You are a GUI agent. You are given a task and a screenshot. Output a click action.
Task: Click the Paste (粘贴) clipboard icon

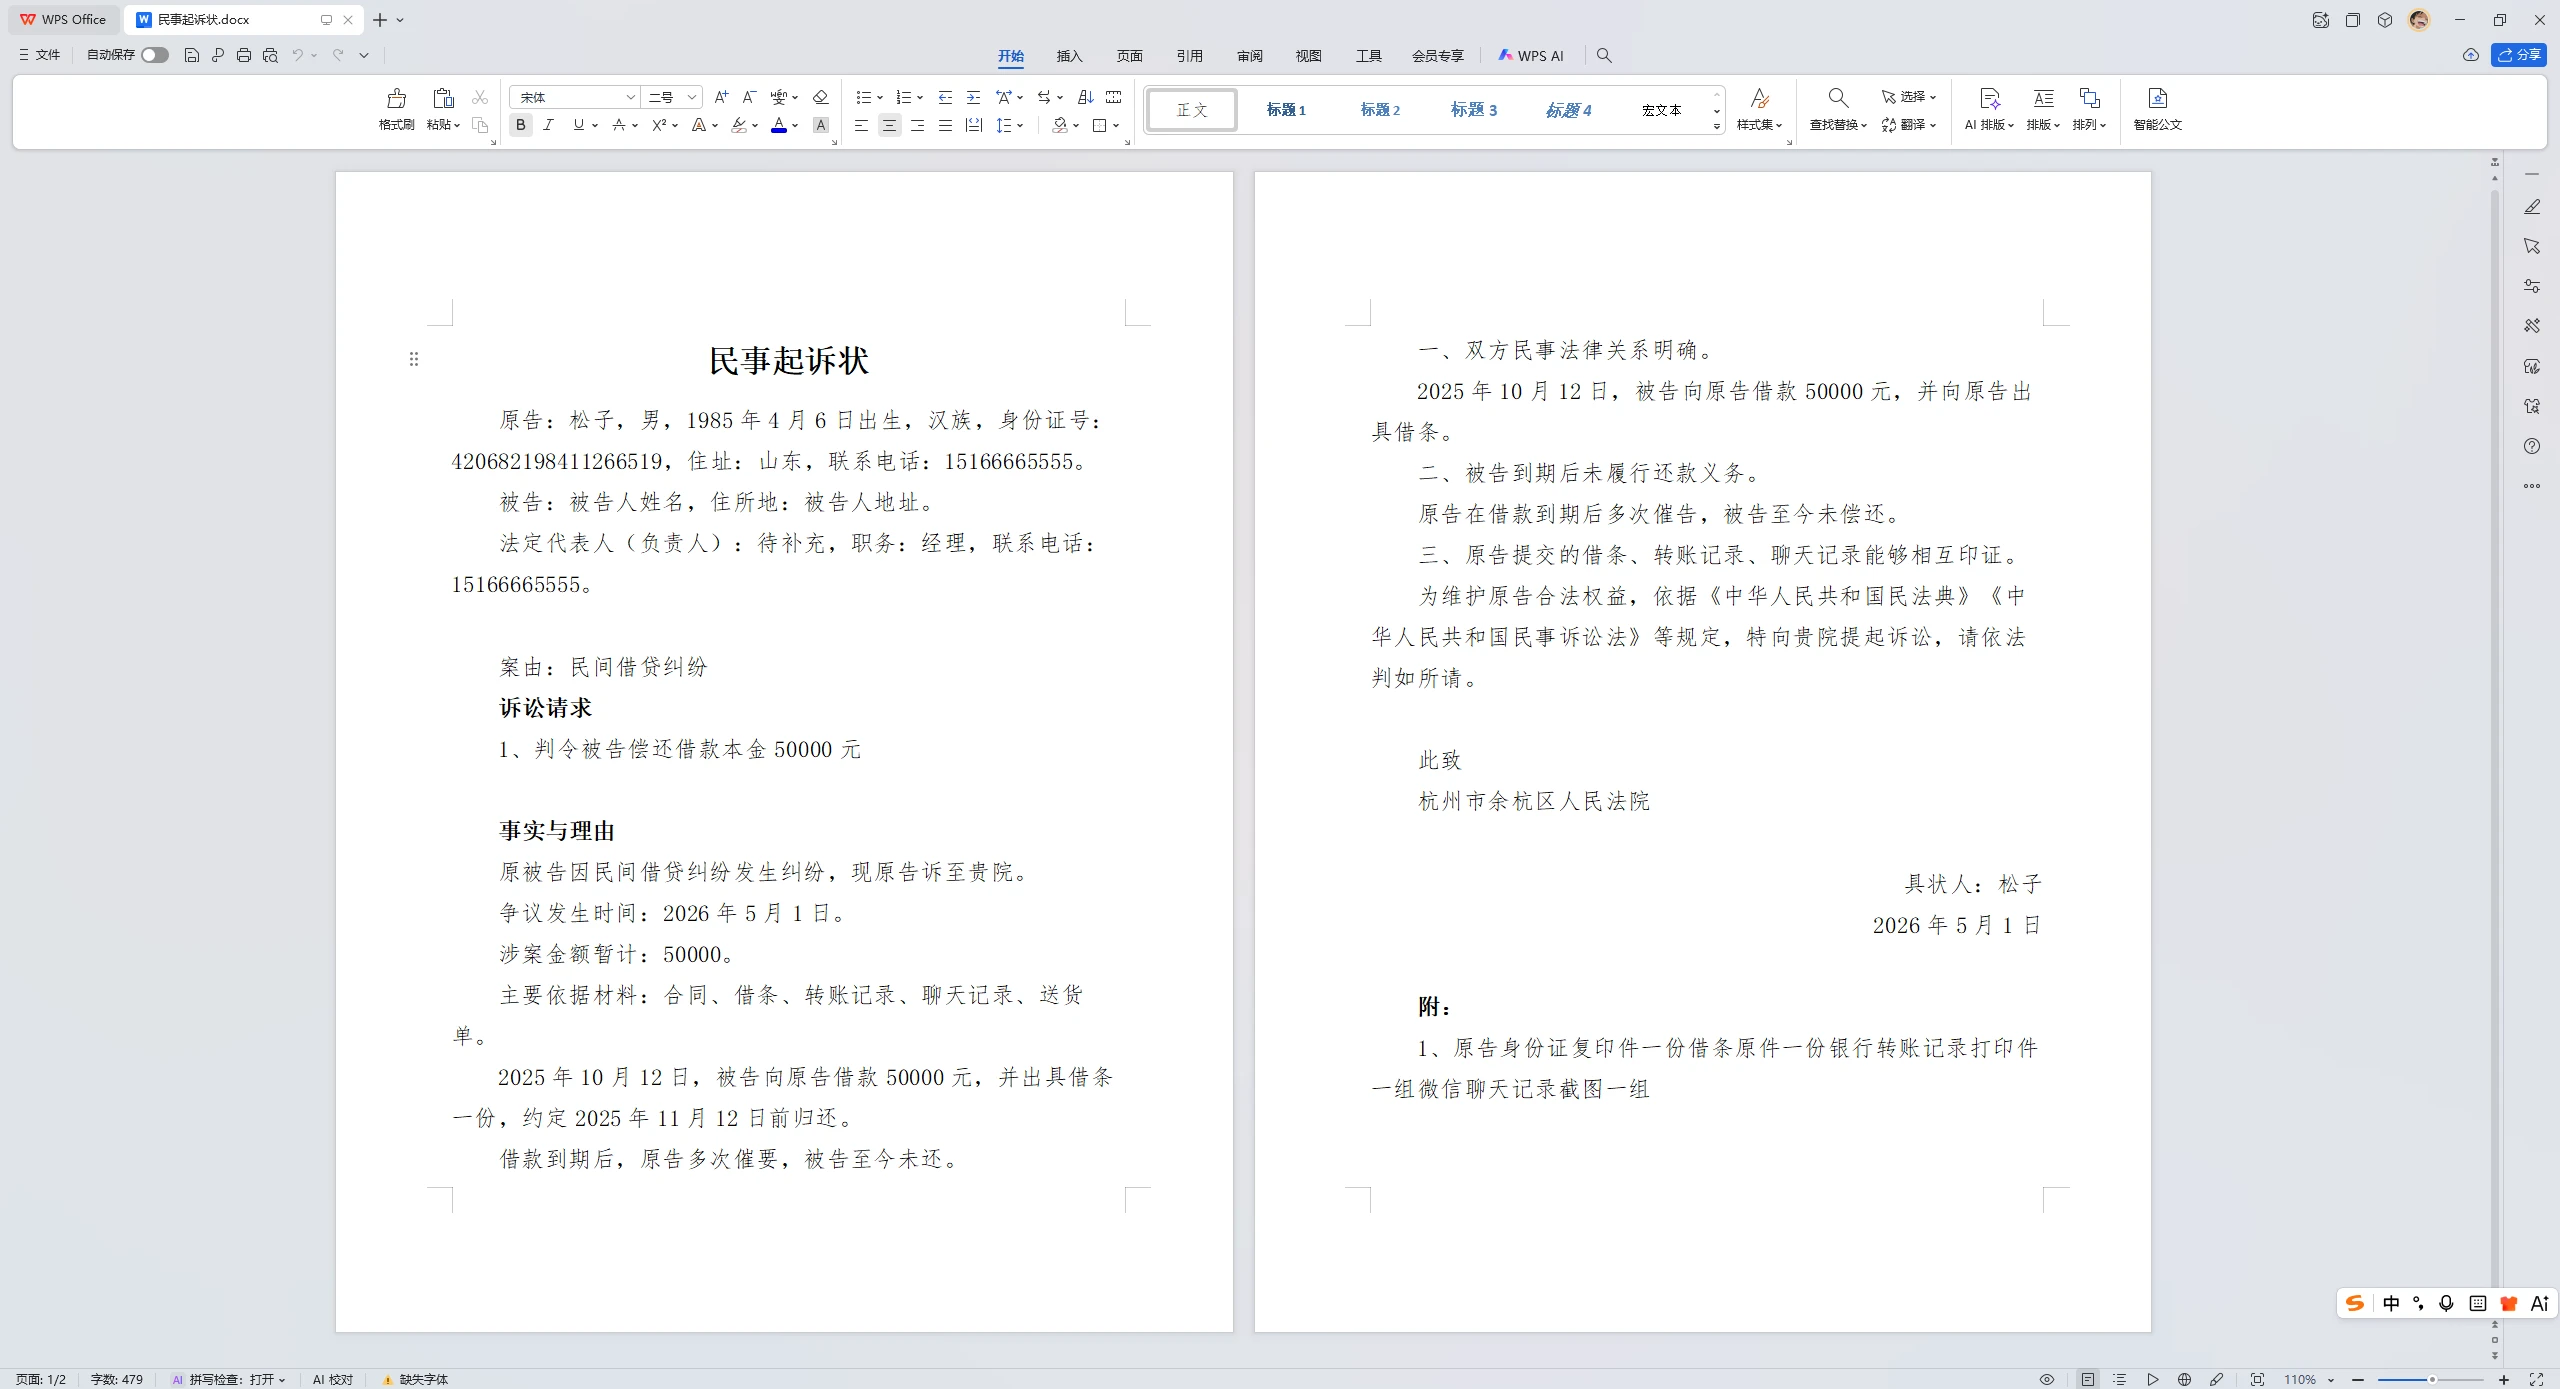pos(443,98)
